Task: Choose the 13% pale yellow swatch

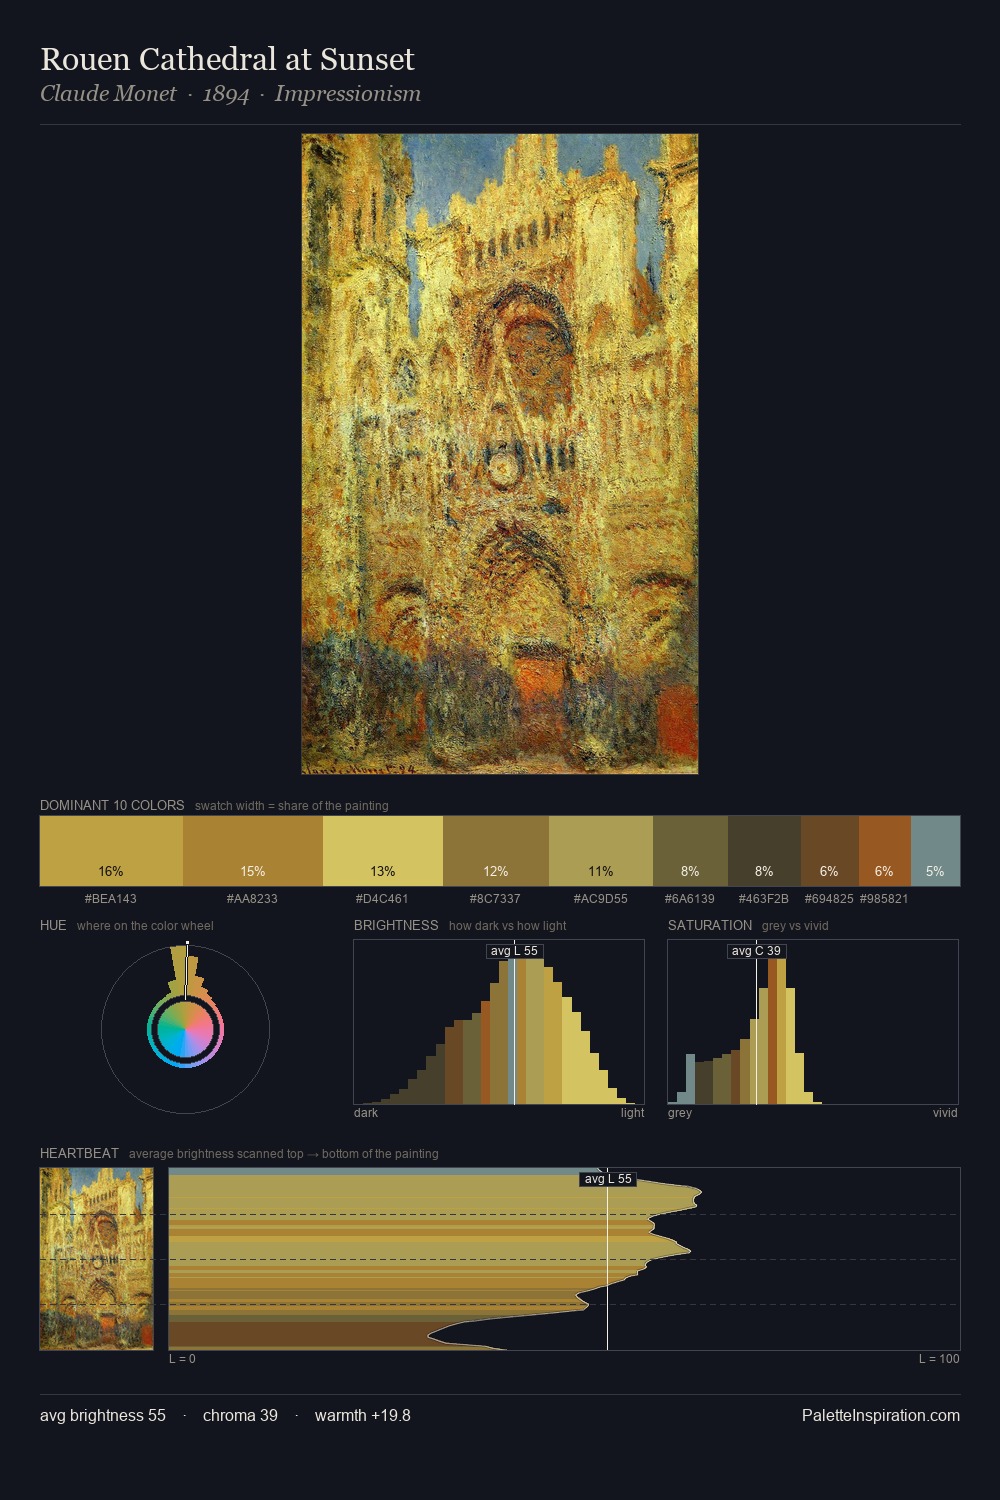Action: pyautogui.click(x=383, y=851)
